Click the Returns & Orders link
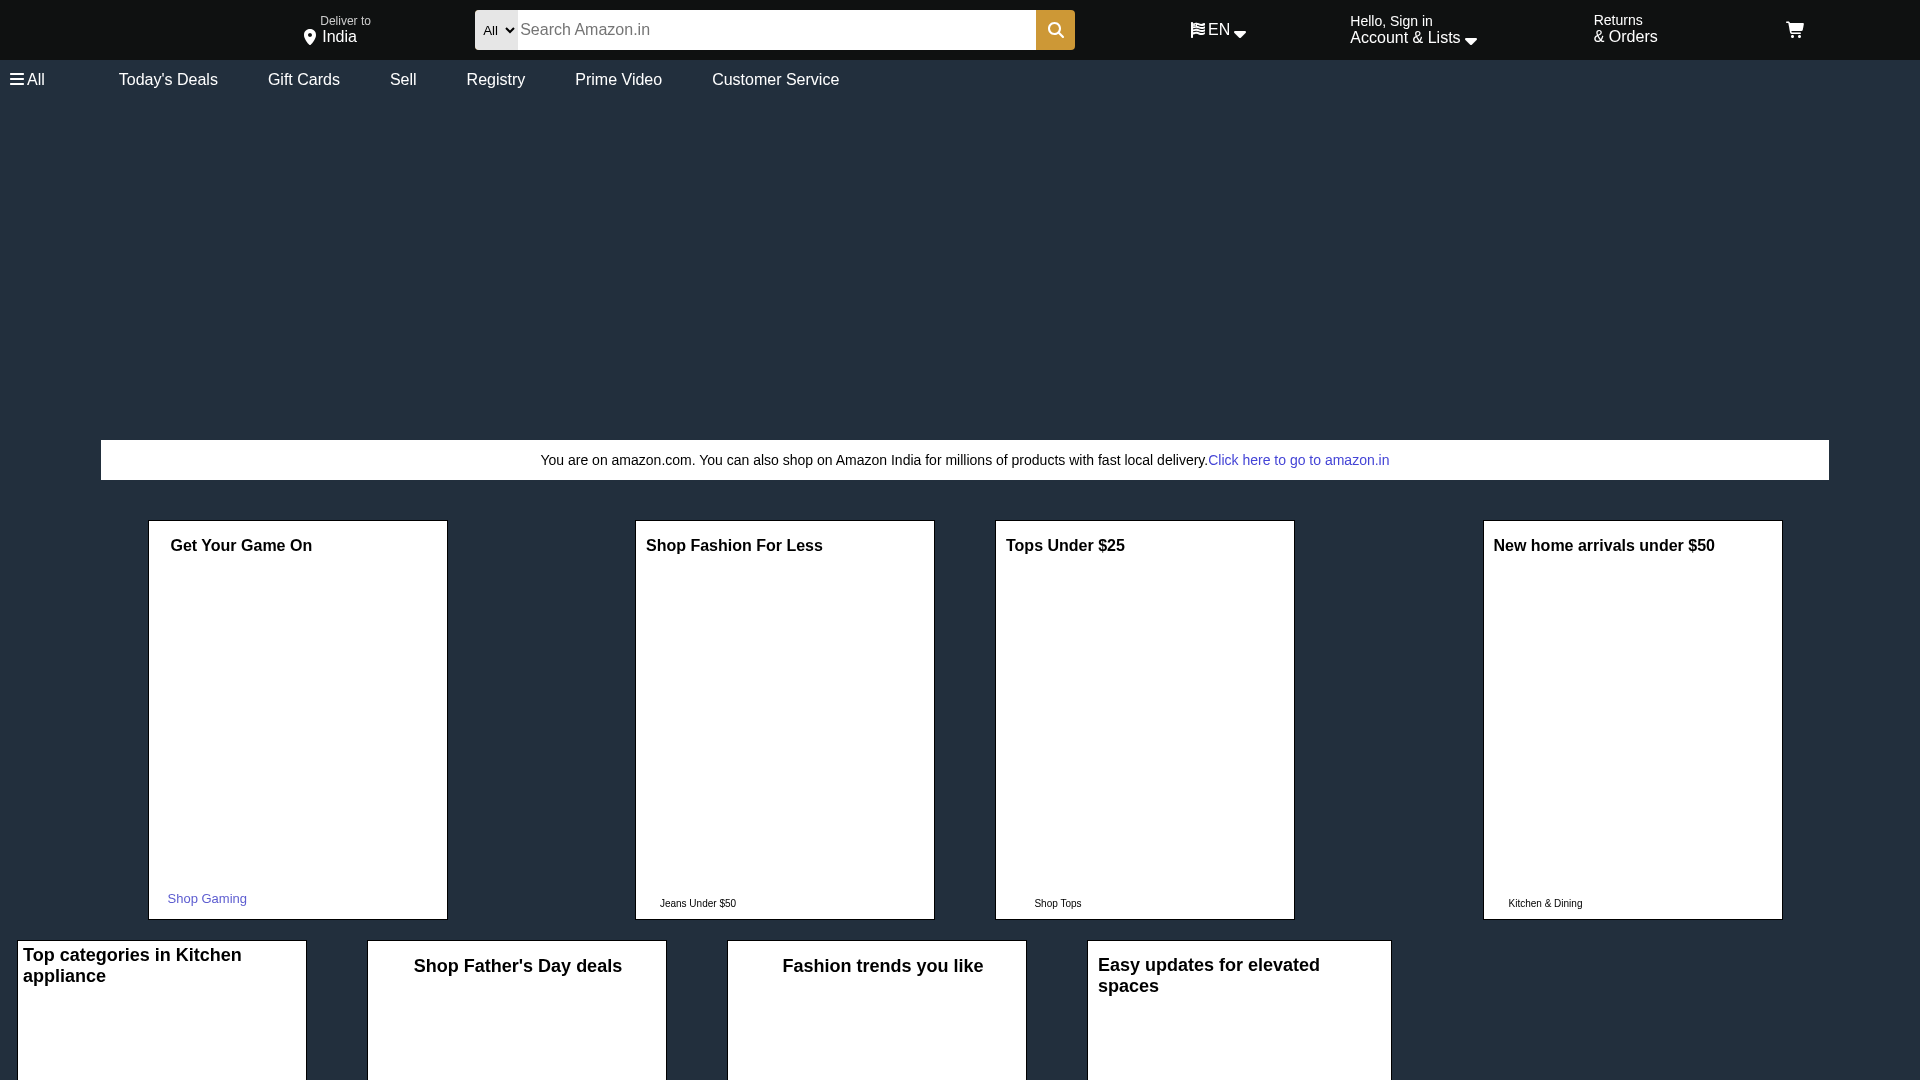Screen dimensions: 1920x1080 [x=1626, y=29]
